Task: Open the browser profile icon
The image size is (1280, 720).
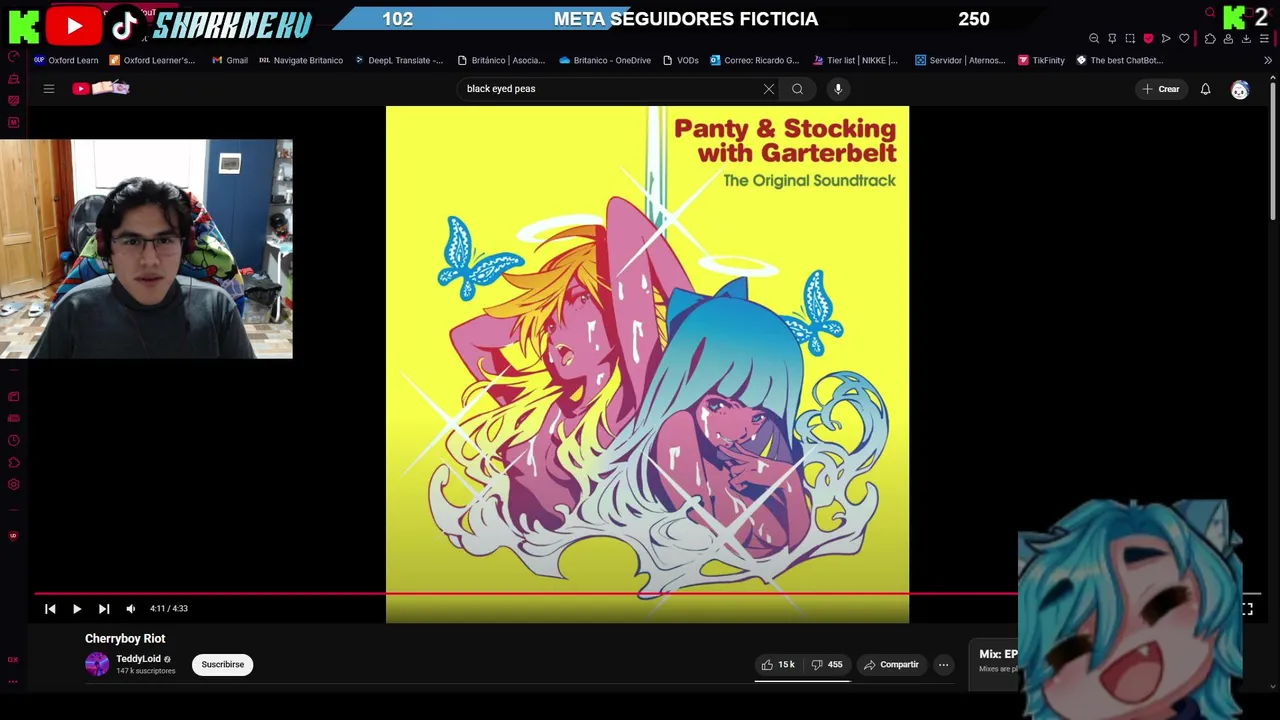Action: click(x=1228, y=39)
